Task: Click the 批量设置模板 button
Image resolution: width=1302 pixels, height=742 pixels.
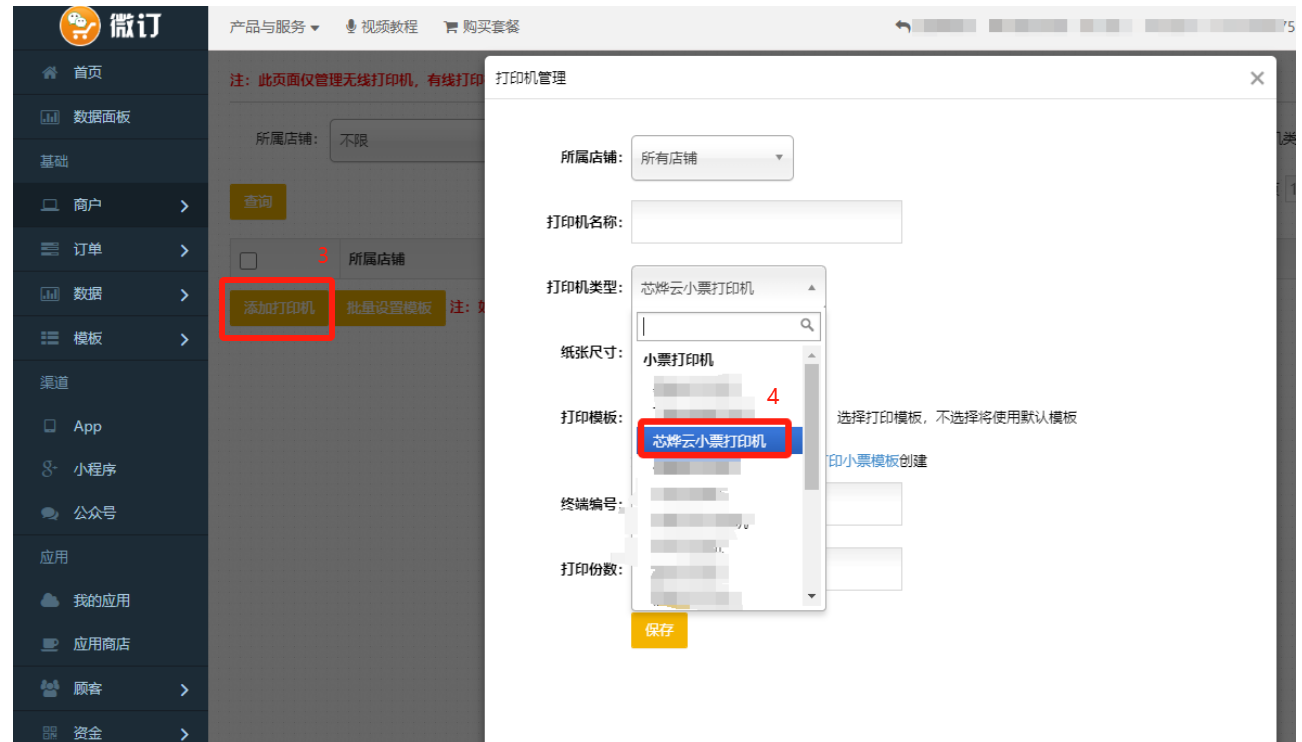Action: tap(389, 308)
